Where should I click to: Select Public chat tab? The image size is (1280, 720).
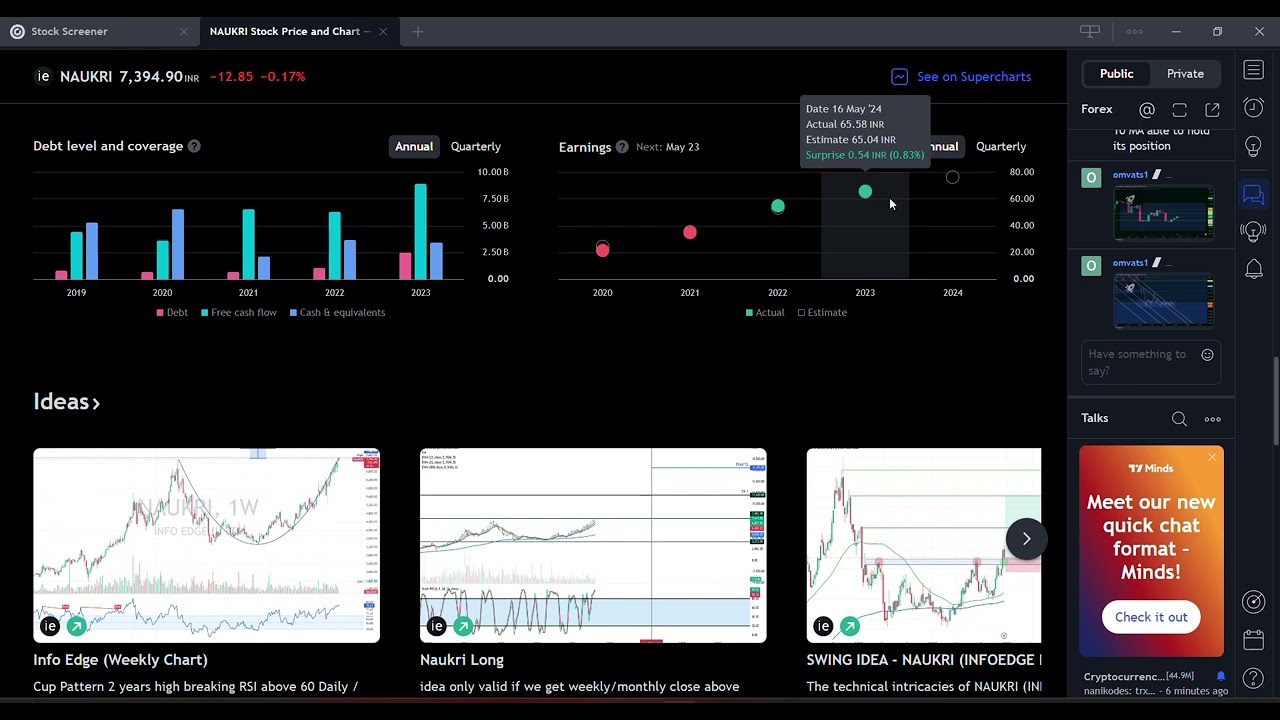[1117, 74]
